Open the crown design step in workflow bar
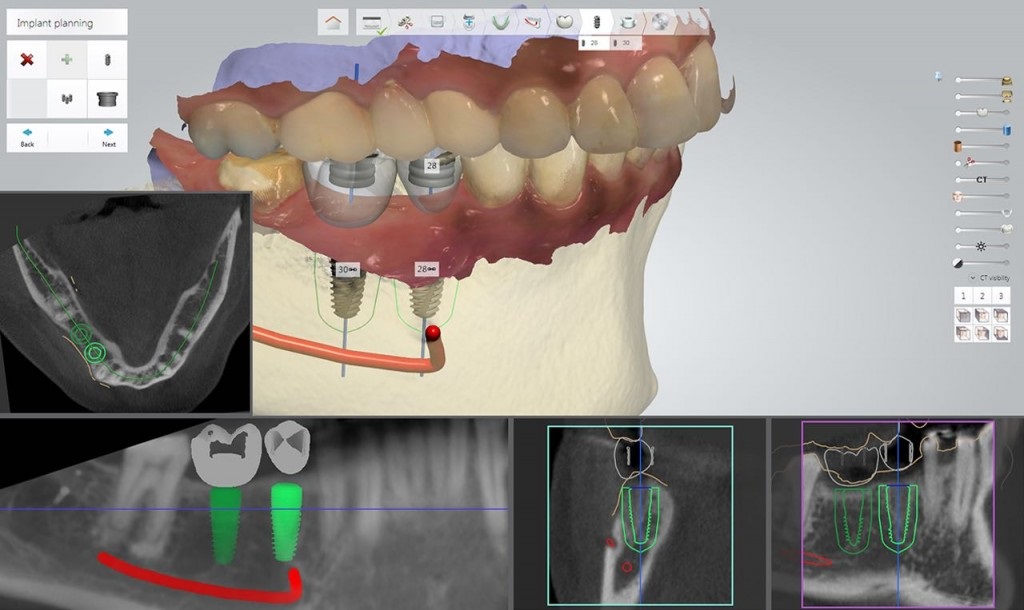This screenshot has width=1024, height=610. point(564,22)
